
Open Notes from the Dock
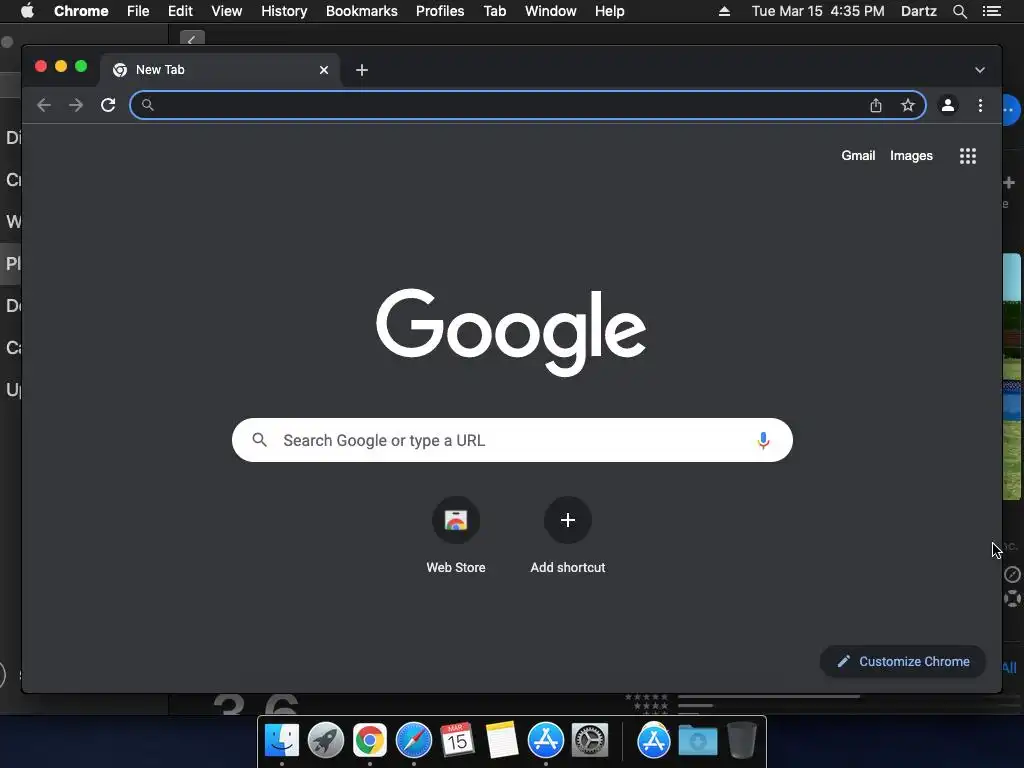[x=502, y=741]
